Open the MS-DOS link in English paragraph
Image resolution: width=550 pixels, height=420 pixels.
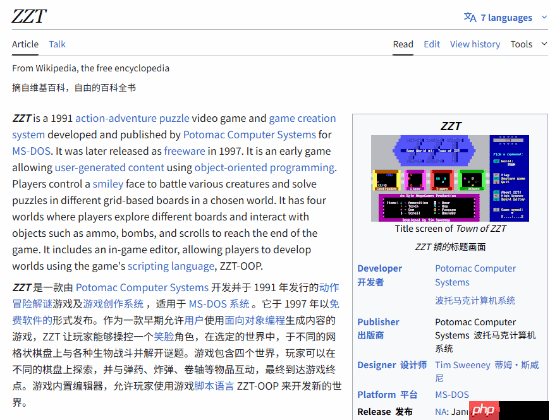click(x=31, y=151)
